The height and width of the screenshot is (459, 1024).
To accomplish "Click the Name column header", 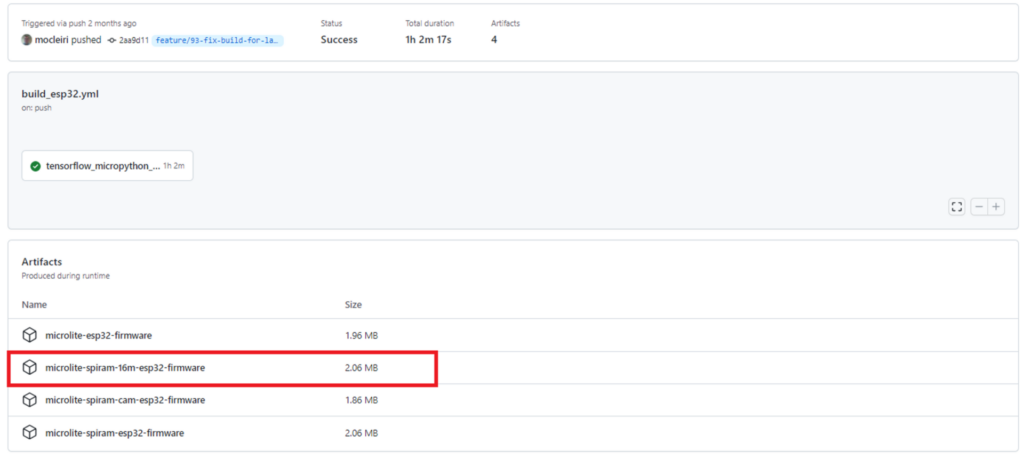I will pos(34,304).
